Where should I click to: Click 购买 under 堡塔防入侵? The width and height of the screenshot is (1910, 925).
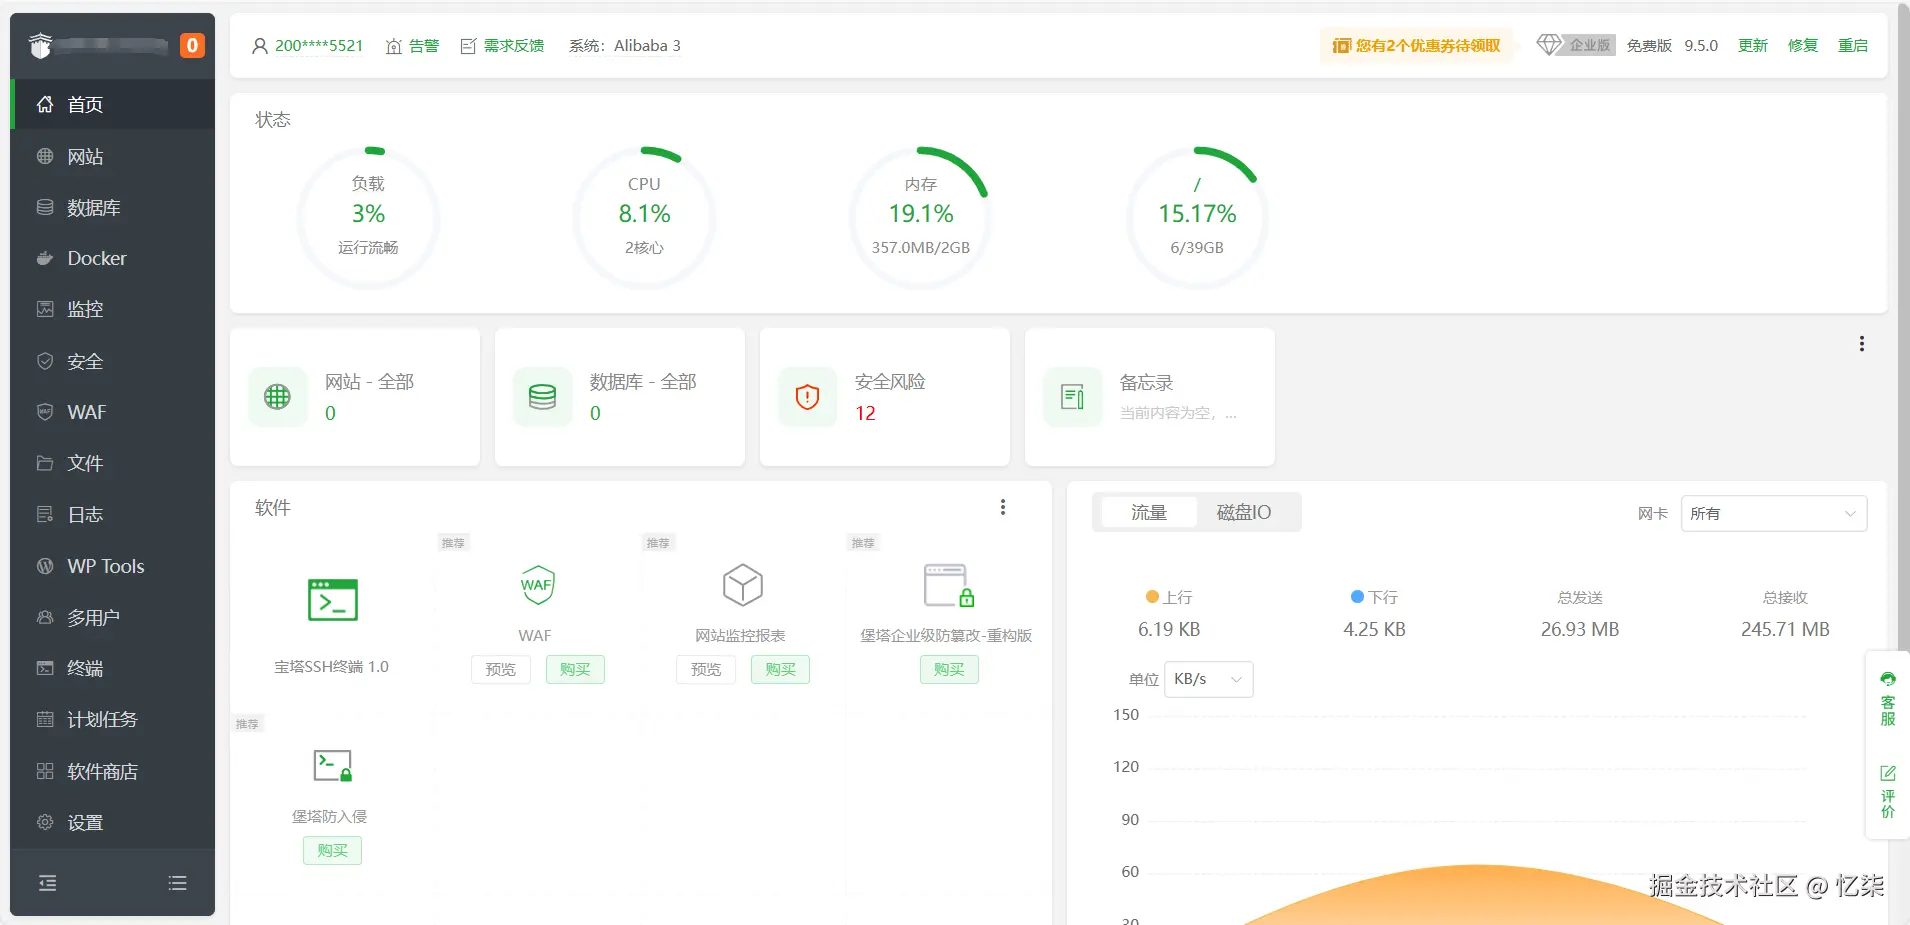[332, 851]
